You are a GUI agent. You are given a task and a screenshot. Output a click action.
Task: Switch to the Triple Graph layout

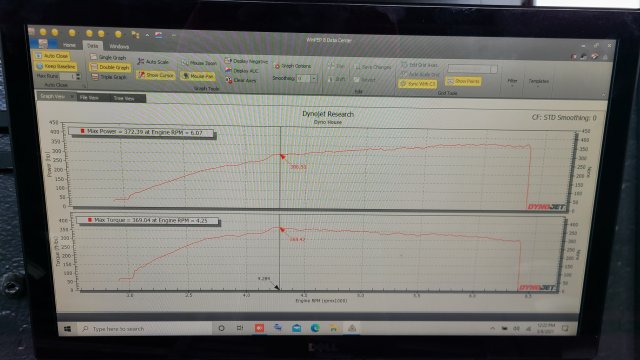[x=109, y=77]
